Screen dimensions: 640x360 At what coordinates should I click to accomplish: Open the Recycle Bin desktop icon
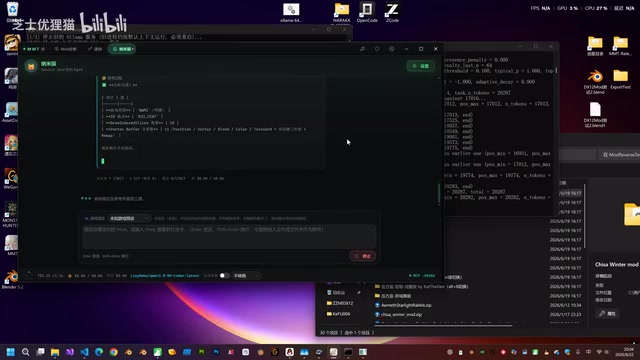(12, 9)
